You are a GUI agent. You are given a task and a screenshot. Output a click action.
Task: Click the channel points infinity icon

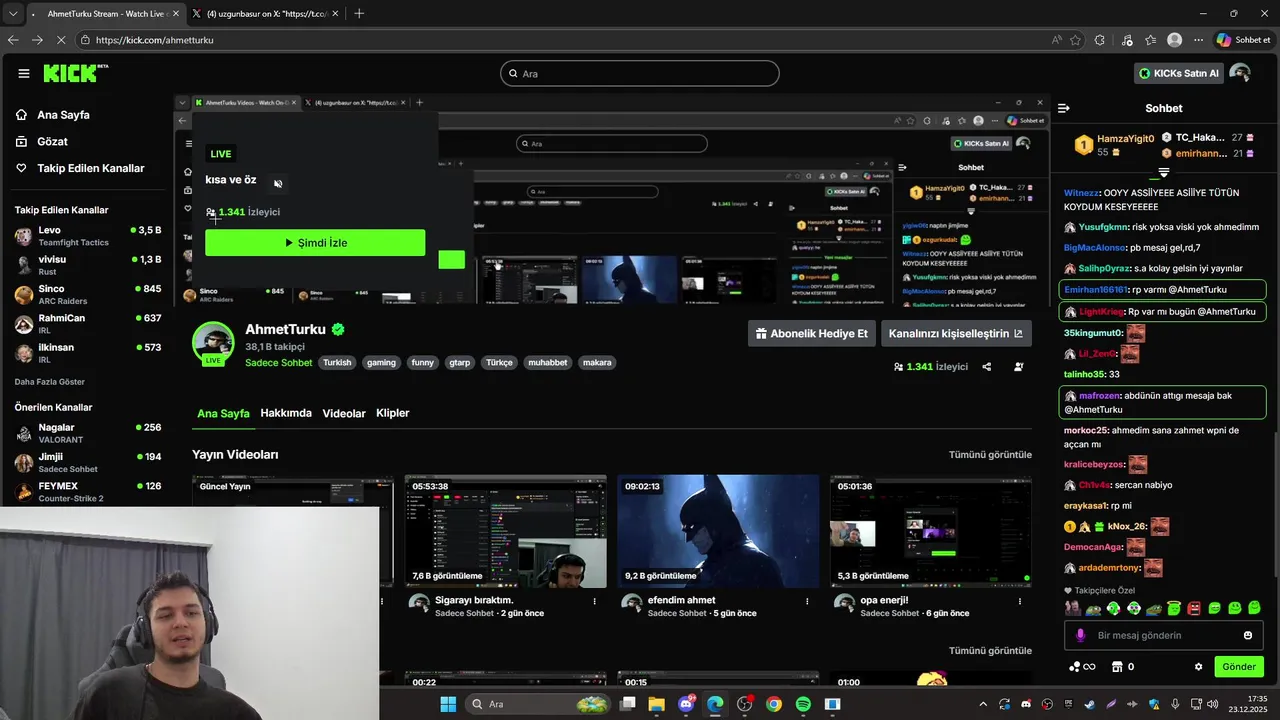tap(1082, 667)
